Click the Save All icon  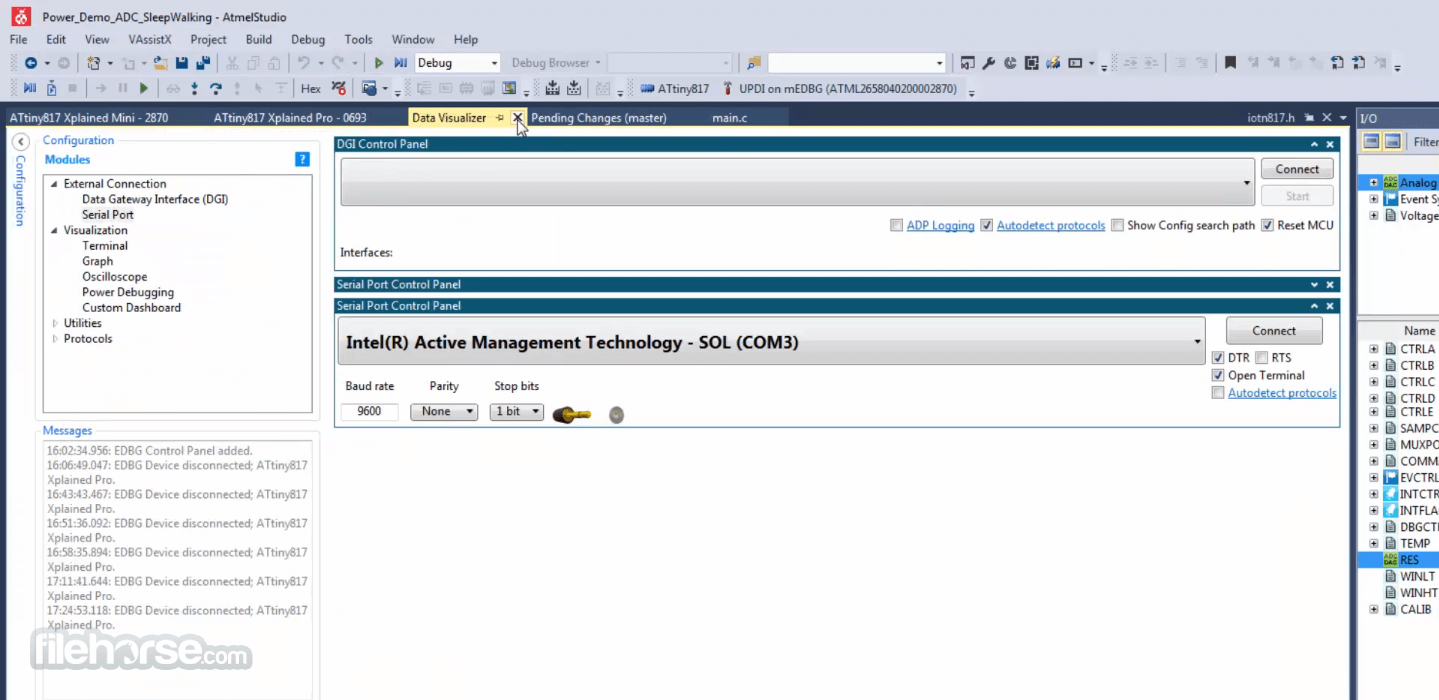click(x=203, y=63)
